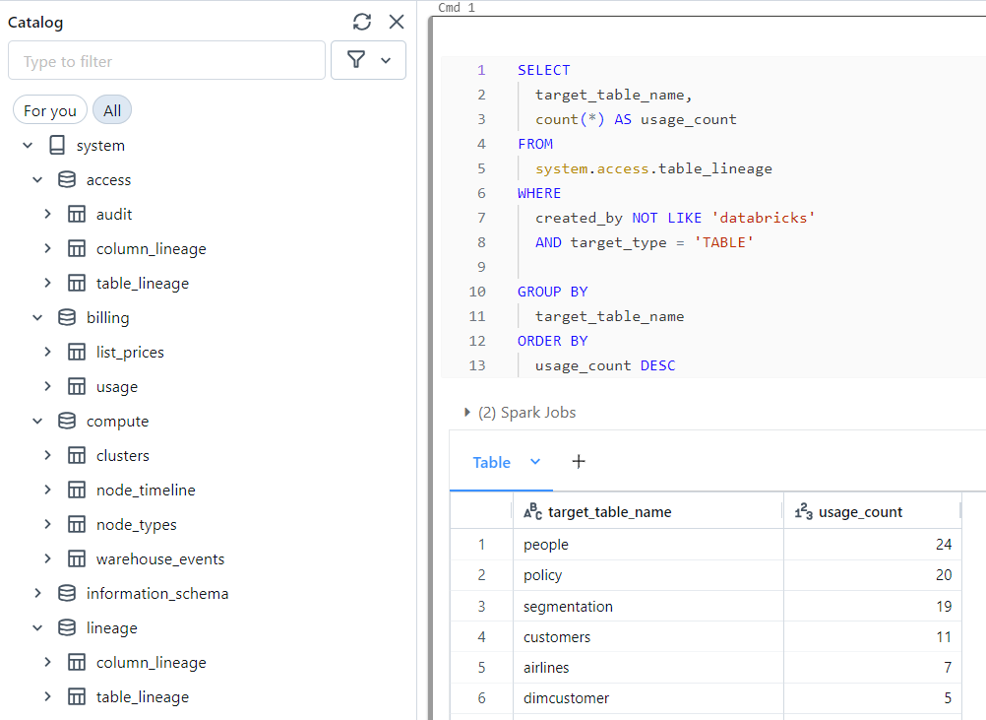Open the Table tab dropdown chevron

534,462
